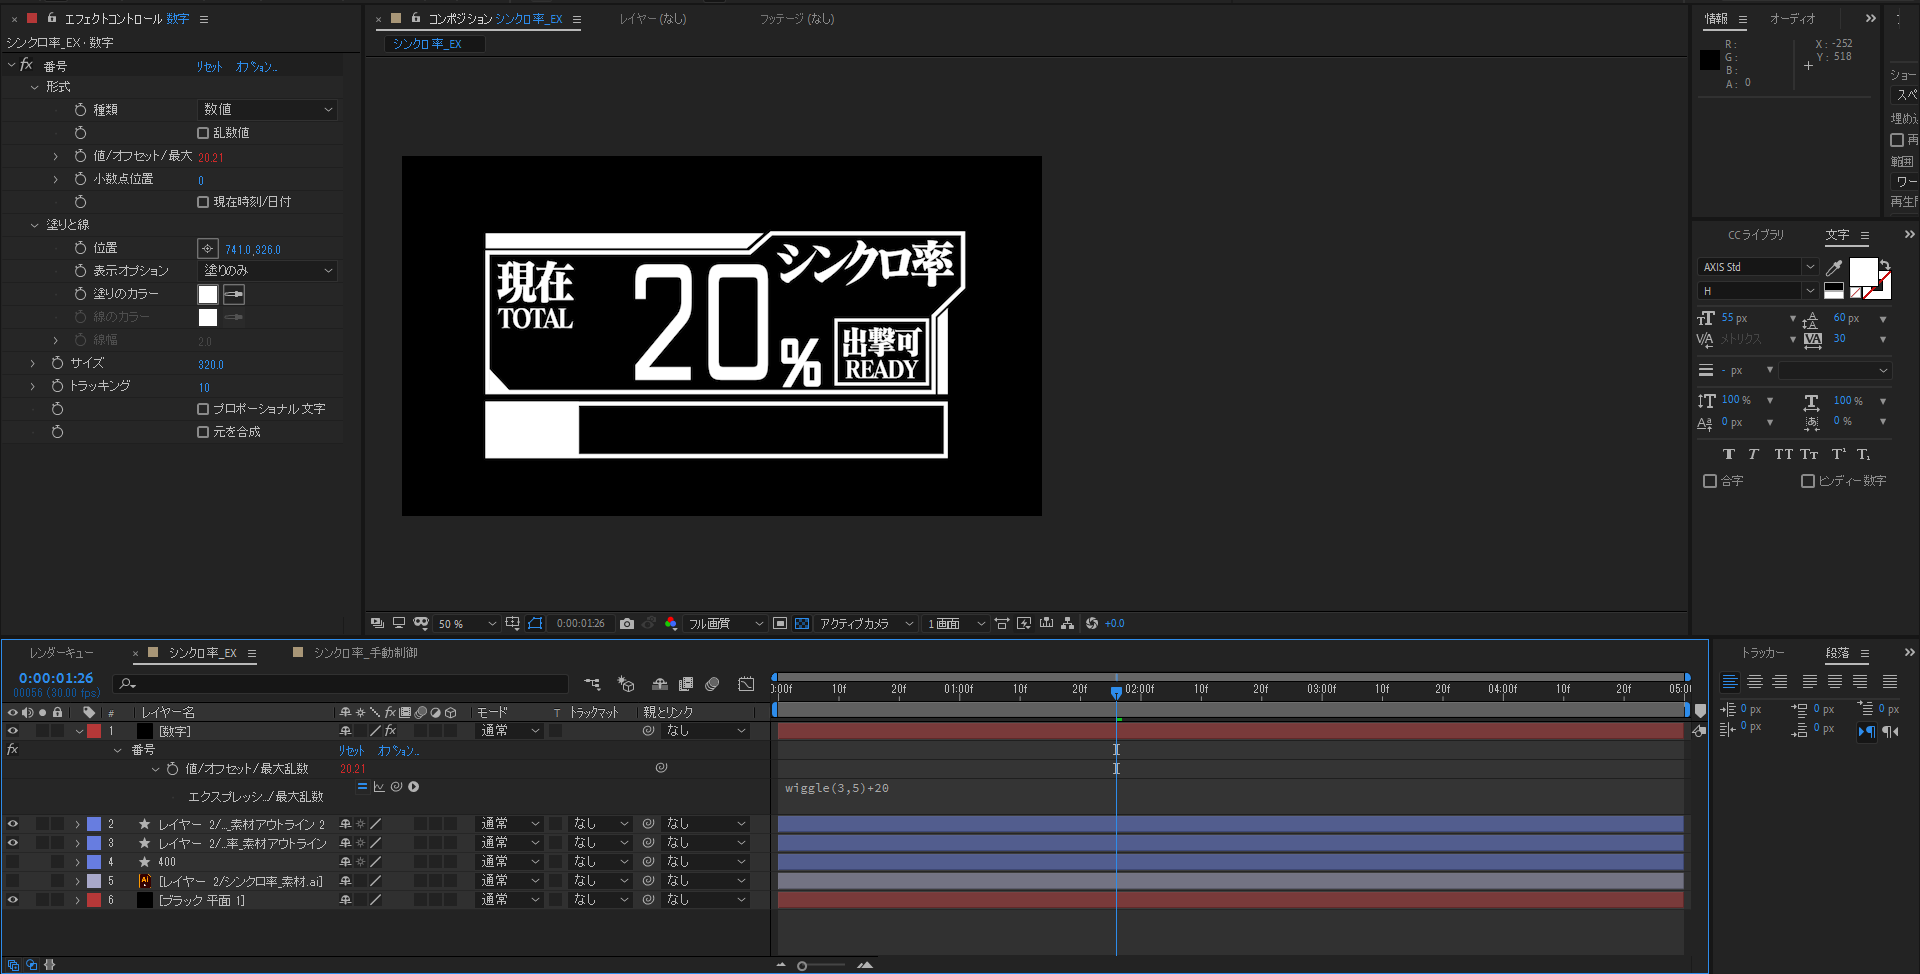Viewport: 1920px width, 974px height.
Task: Expand the サイズ property
Action: pos(33,363)
